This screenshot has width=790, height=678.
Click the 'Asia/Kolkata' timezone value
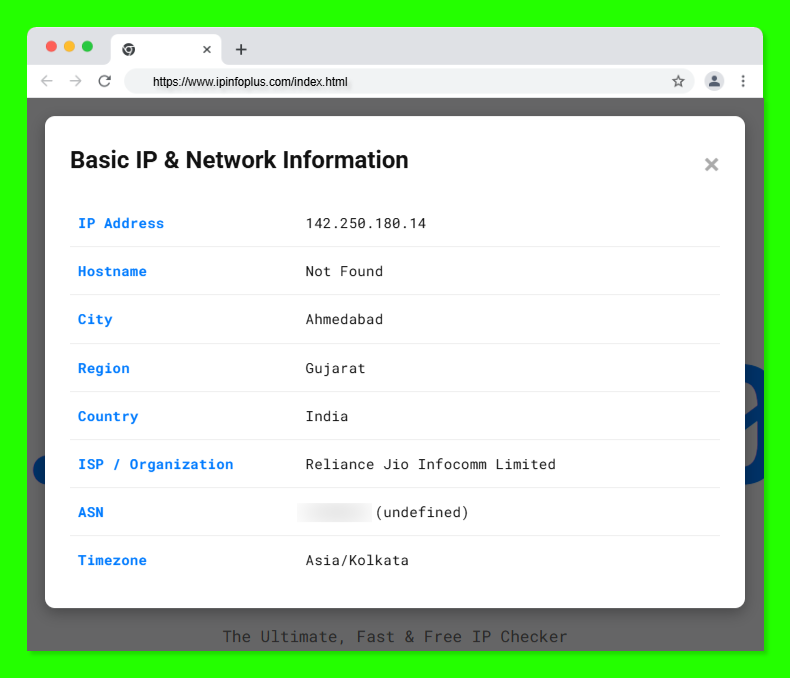pyautogui.click(x=357, y=560)
